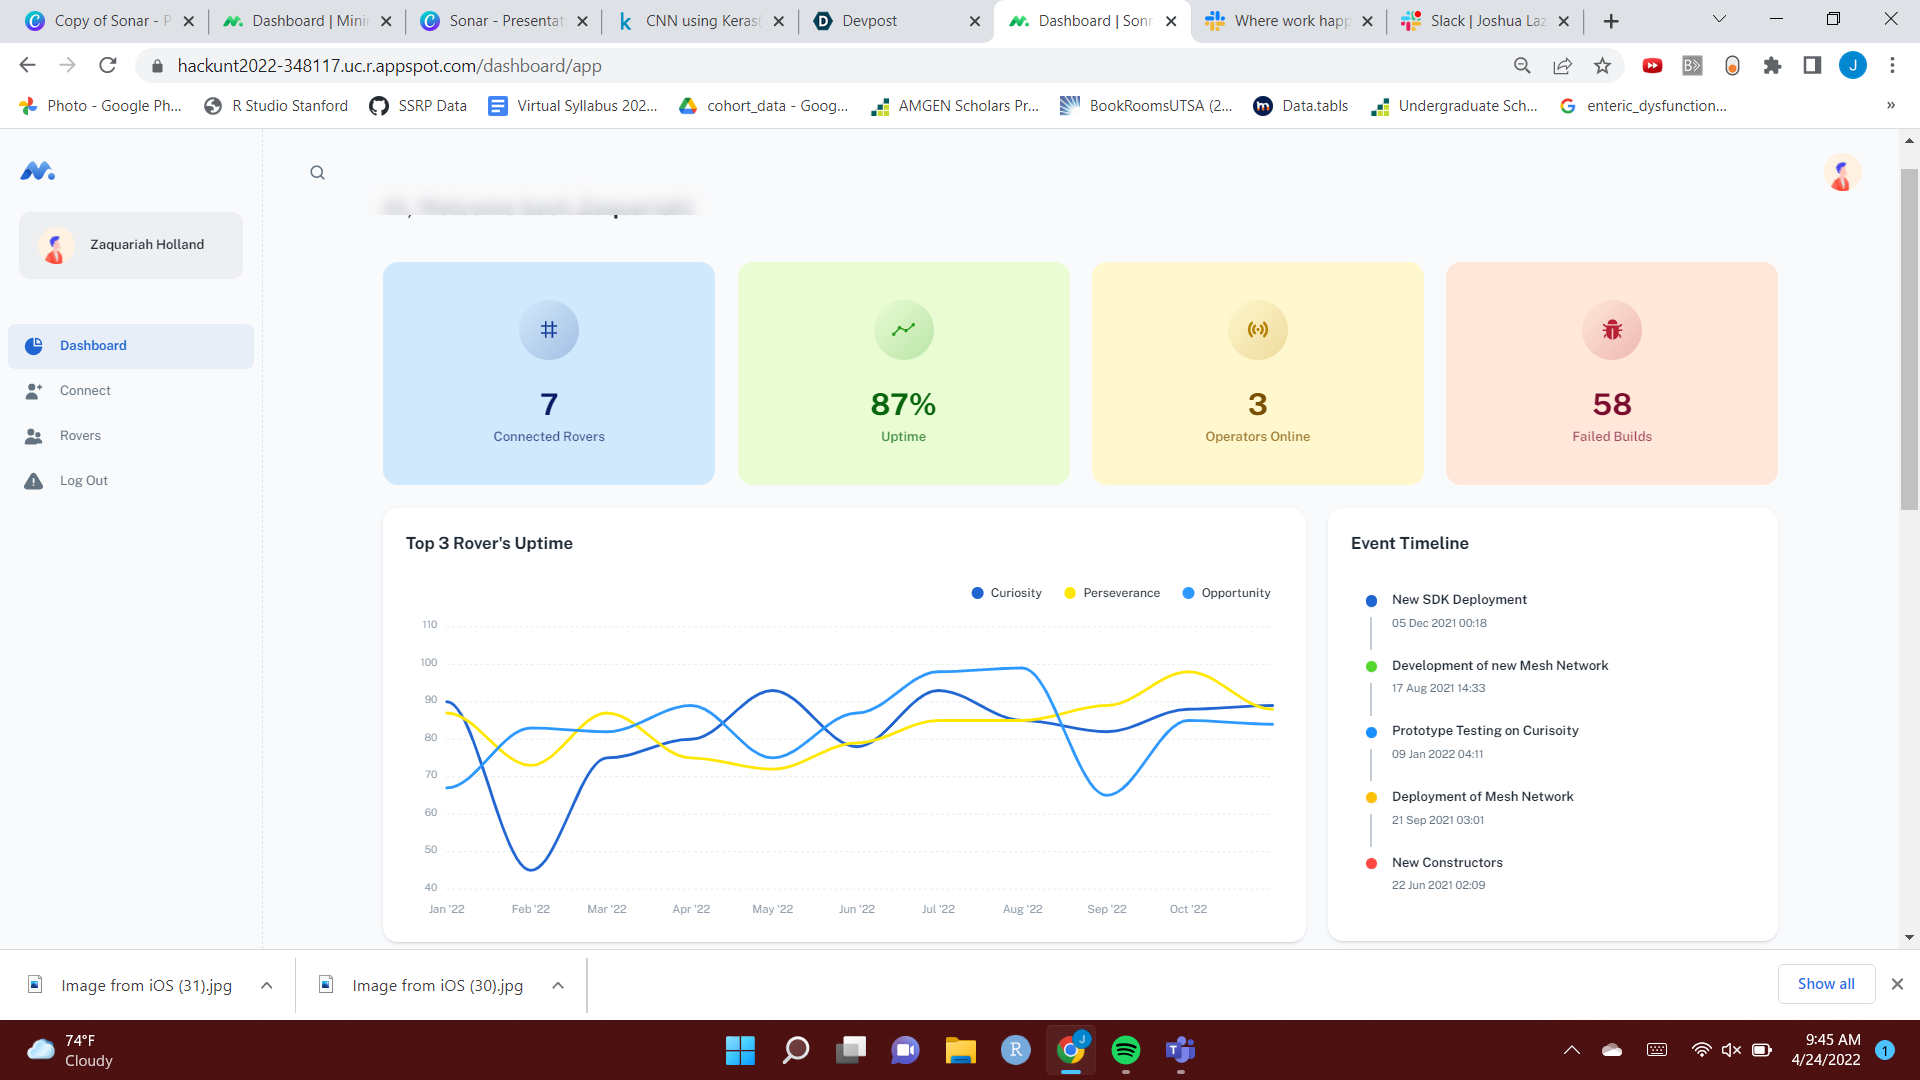Toggle Curiosity series in chart legend

click(x=1006, y=593)
